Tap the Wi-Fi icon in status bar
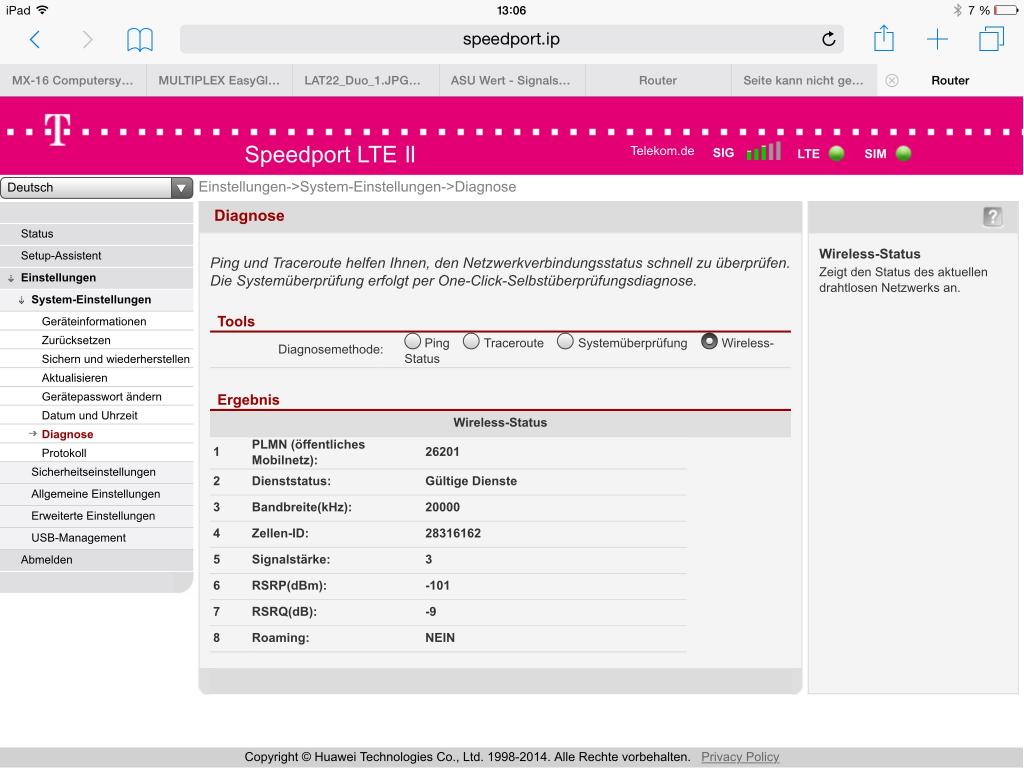 pyautogui.click(x=43, y=10)
